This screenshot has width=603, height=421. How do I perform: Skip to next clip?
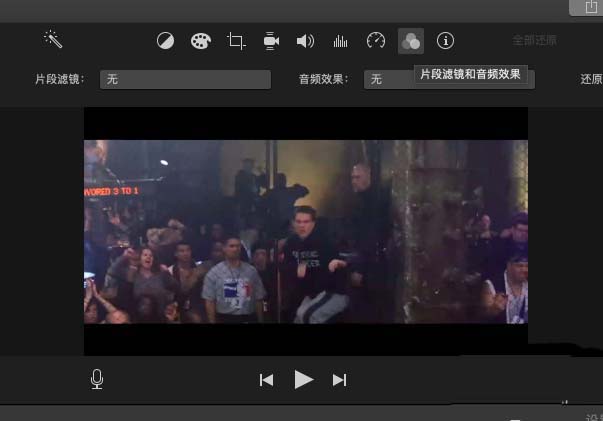coord(340,380)
